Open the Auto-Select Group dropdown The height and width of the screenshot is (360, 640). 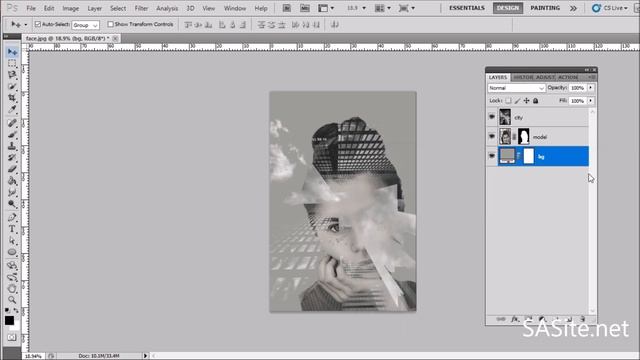pos(85,25)
